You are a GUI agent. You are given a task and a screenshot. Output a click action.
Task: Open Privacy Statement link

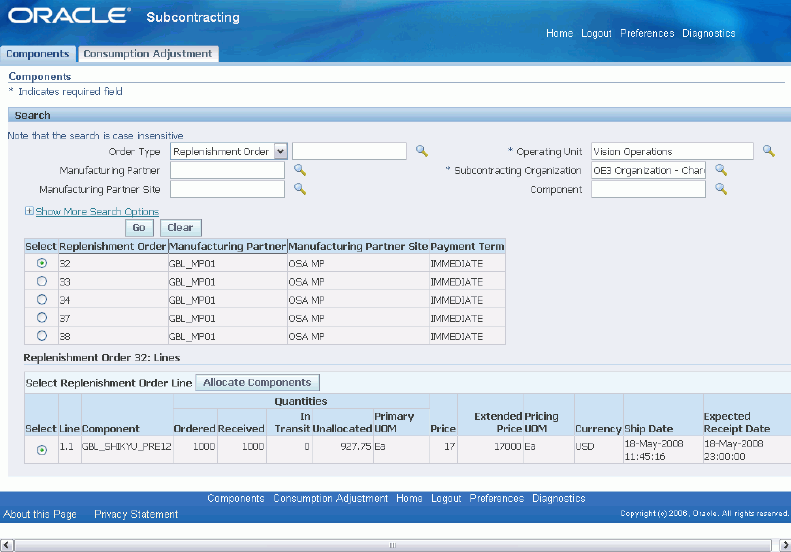(x=136, y=514)
